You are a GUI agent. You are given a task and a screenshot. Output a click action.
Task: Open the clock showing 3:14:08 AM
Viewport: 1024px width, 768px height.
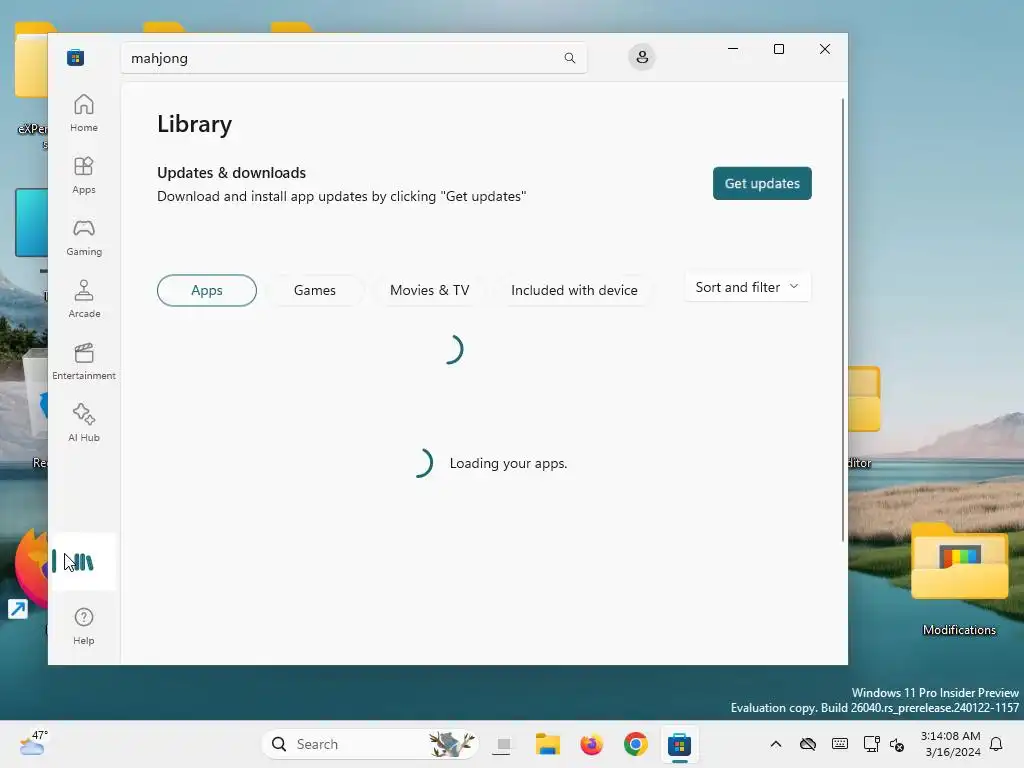pos(950,744)
